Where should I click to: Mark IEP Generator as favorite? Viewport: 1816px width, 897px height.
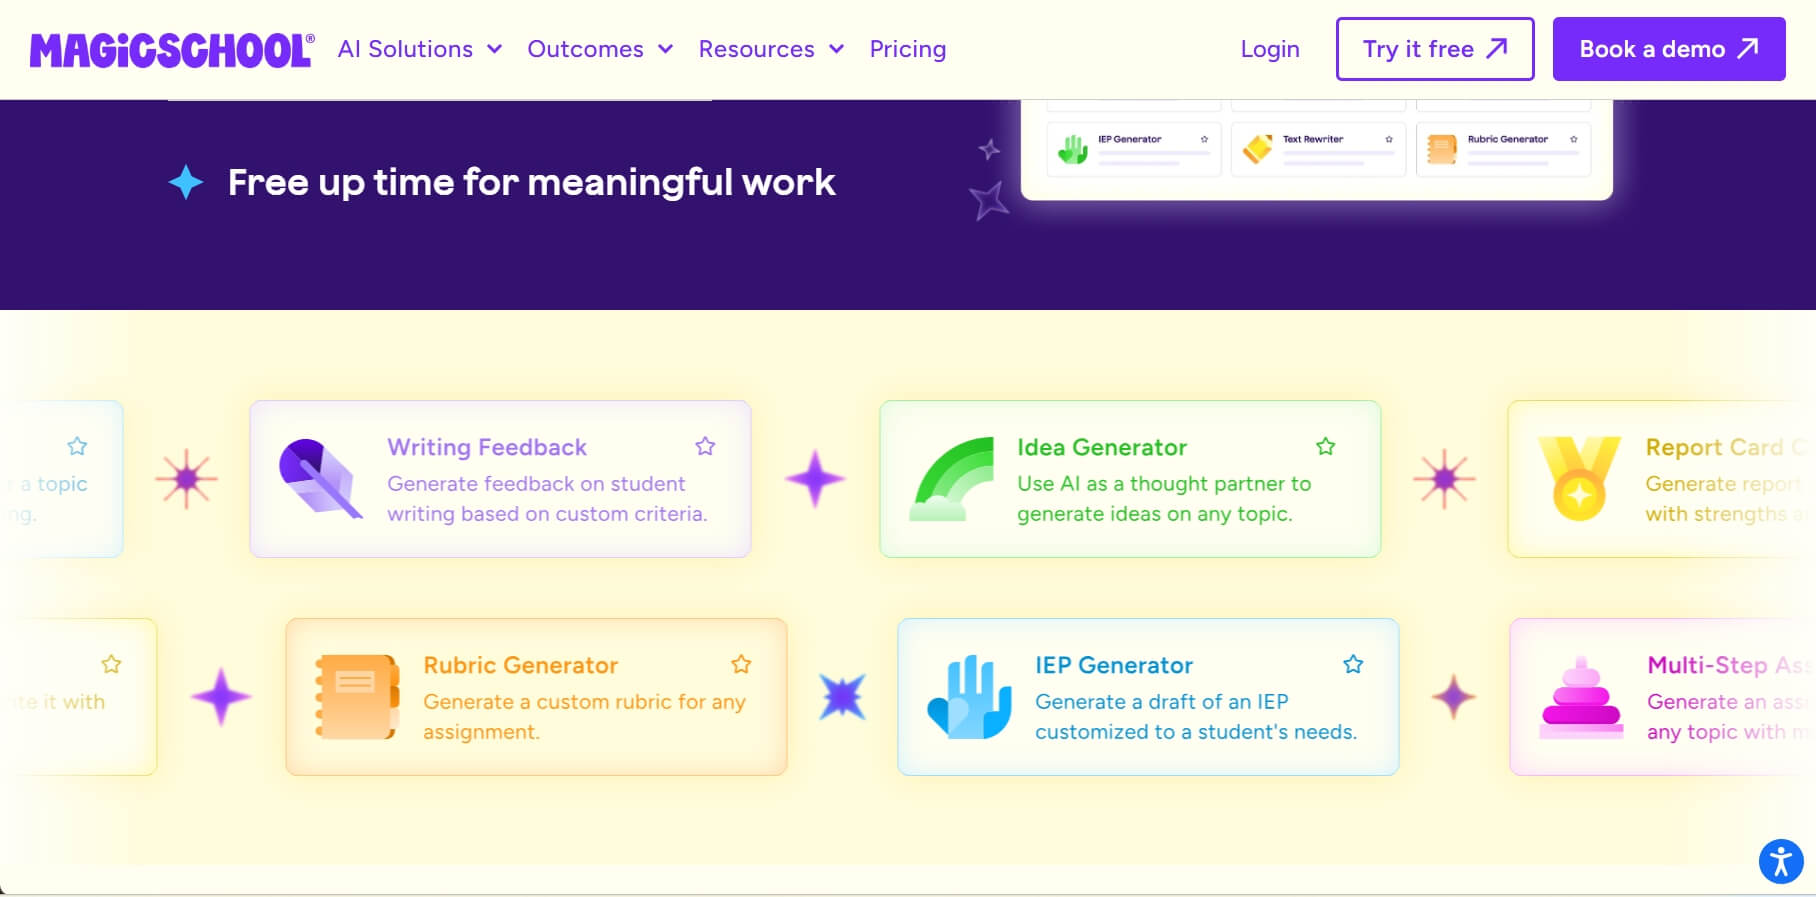1353,664
